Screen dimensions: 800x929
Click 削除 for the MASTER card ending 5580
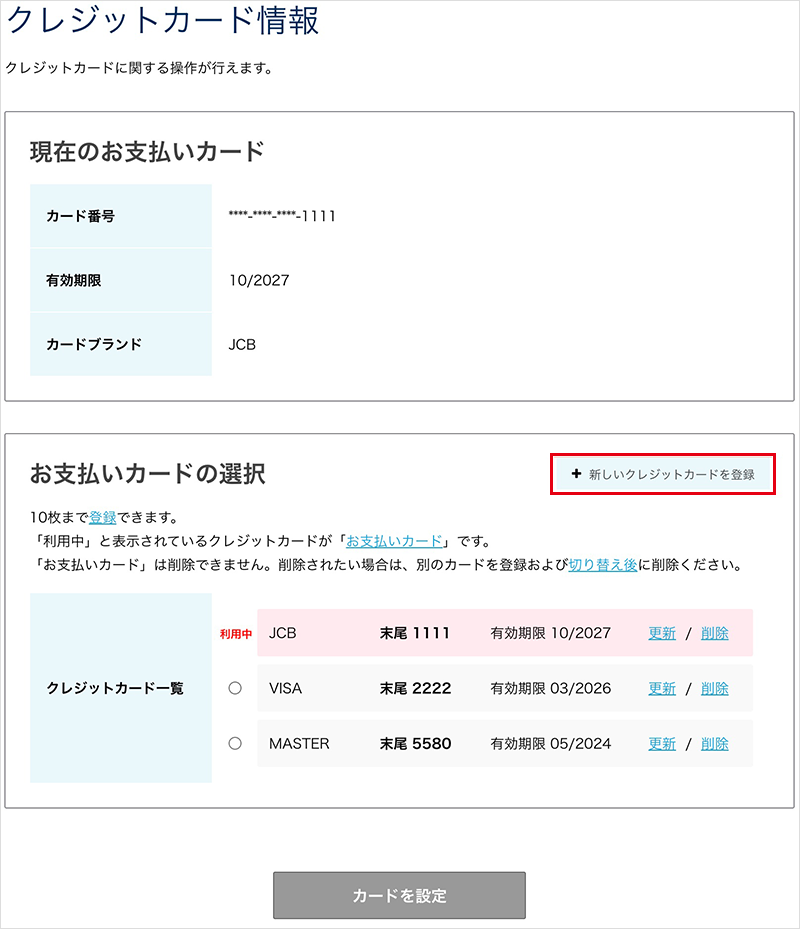tap(714, 743)
